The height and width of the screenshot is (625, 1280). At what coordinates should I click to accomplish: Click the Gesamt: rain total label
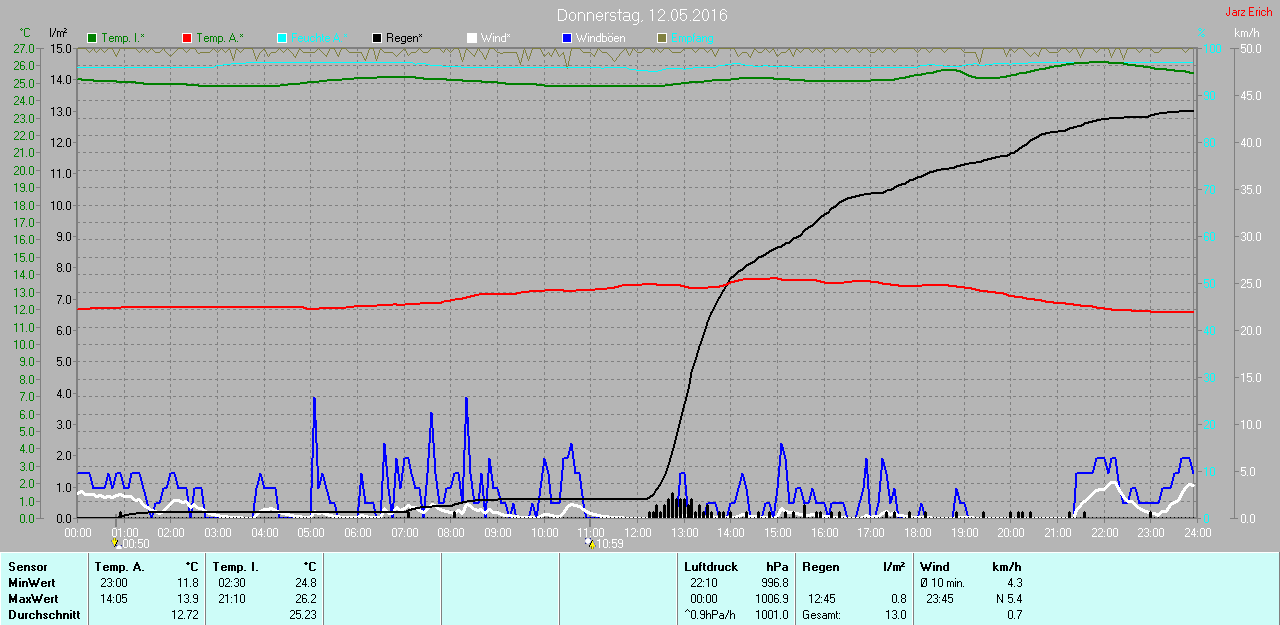point(821,615)
